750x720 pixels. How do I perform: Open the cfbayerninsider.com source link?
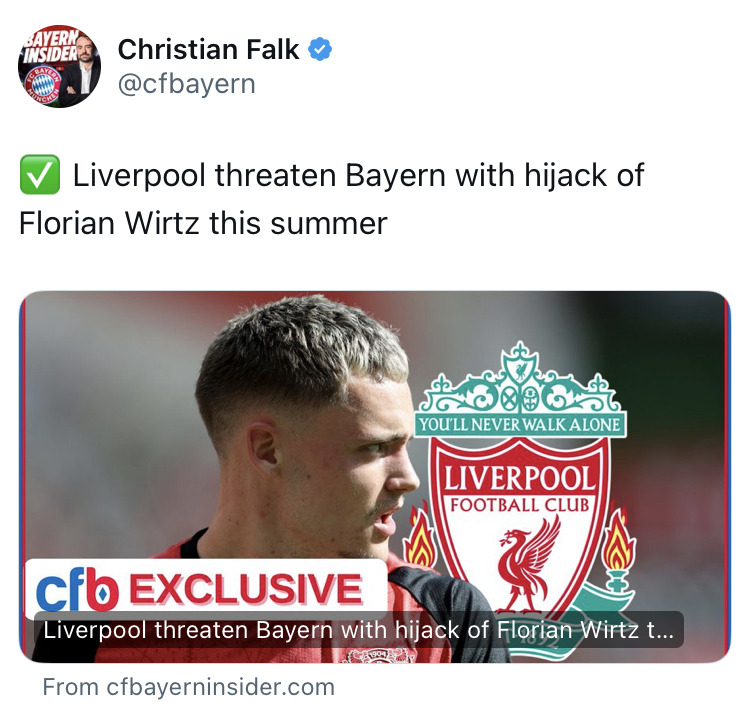click(188, 687)
